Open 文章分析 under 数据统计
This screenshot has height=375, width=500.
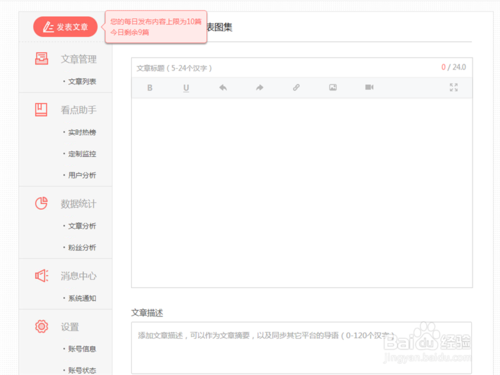point(82,226)
